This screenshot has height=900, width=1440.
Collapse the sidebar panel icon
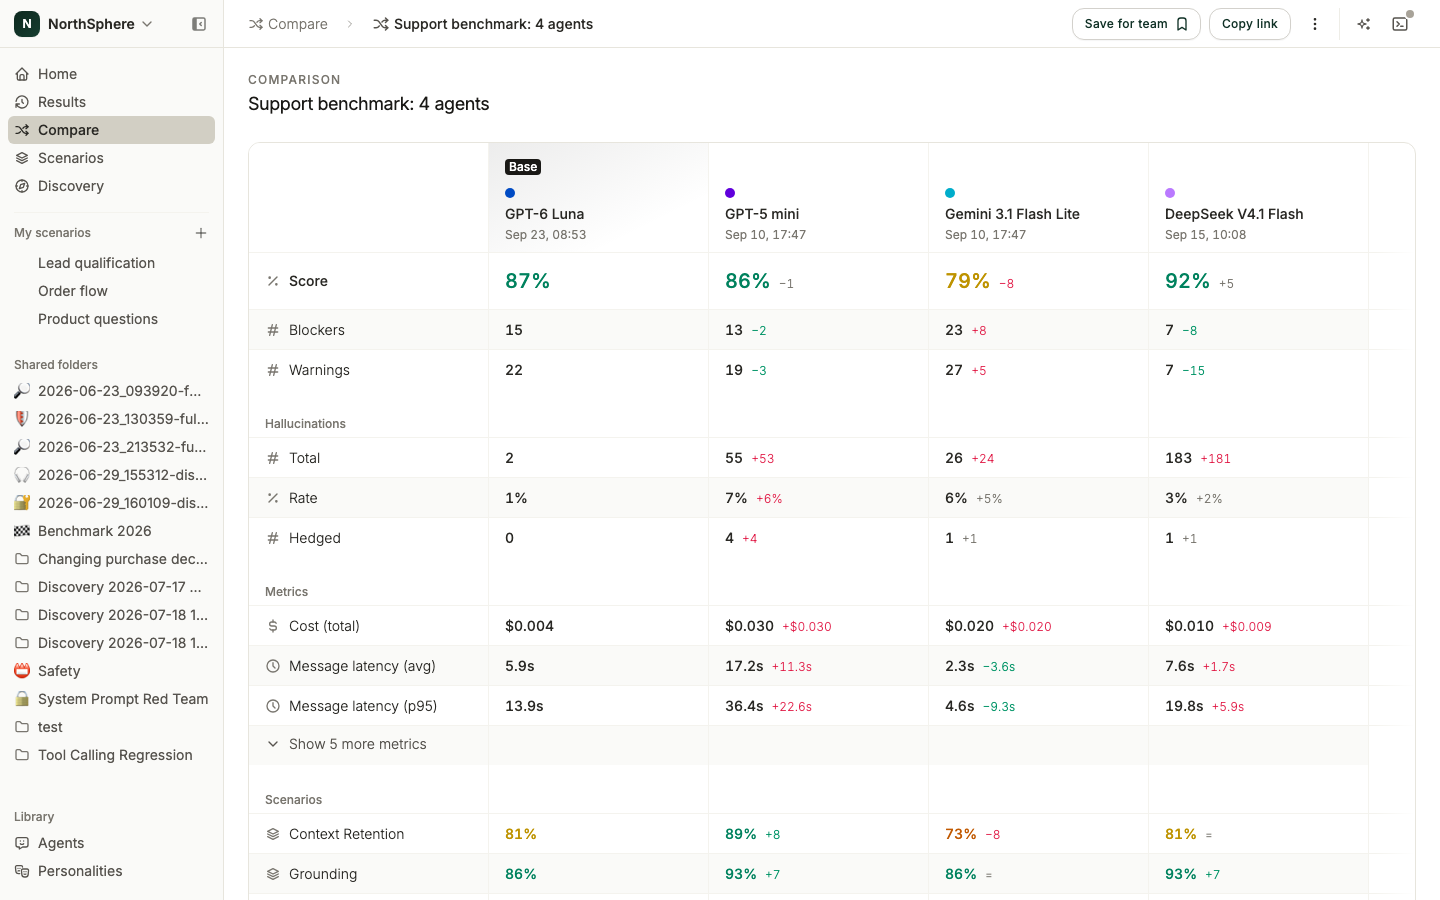199,24
